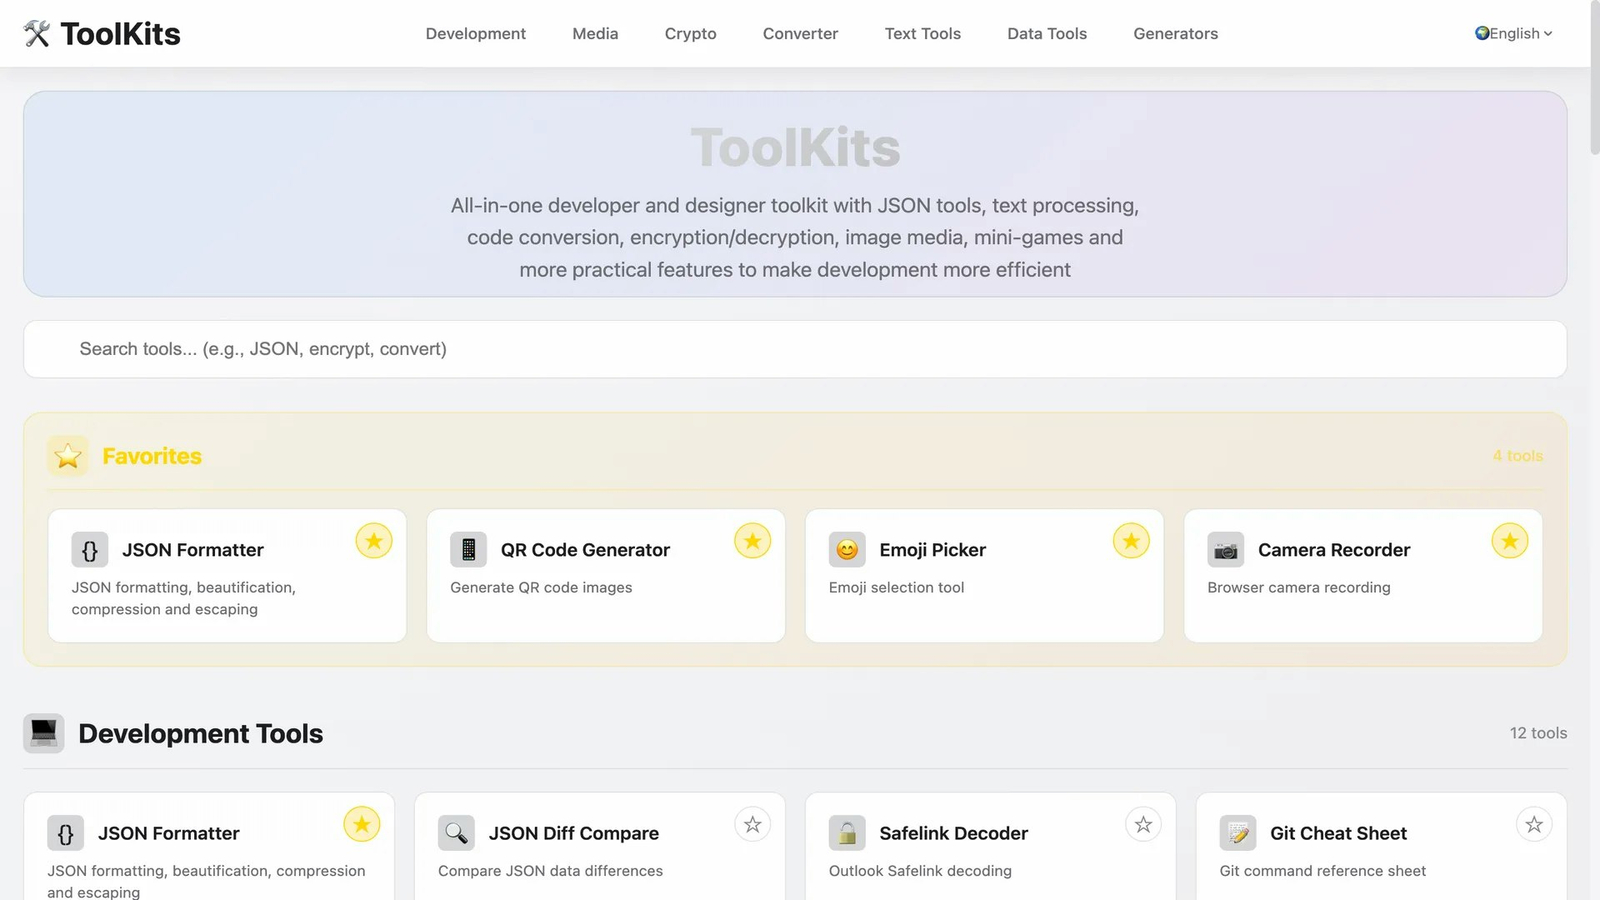Unfavorite Camera Recorder in Favorites
1600x900 pixels.
pos(1509,542)
